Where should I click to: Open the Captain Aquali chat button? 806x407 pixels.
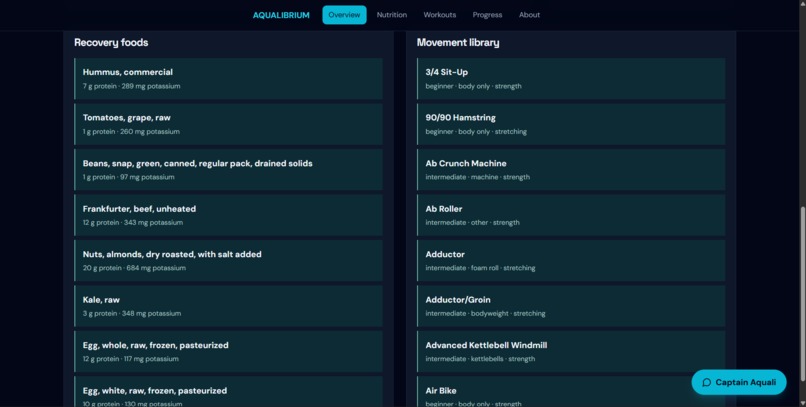coord(739,382)
